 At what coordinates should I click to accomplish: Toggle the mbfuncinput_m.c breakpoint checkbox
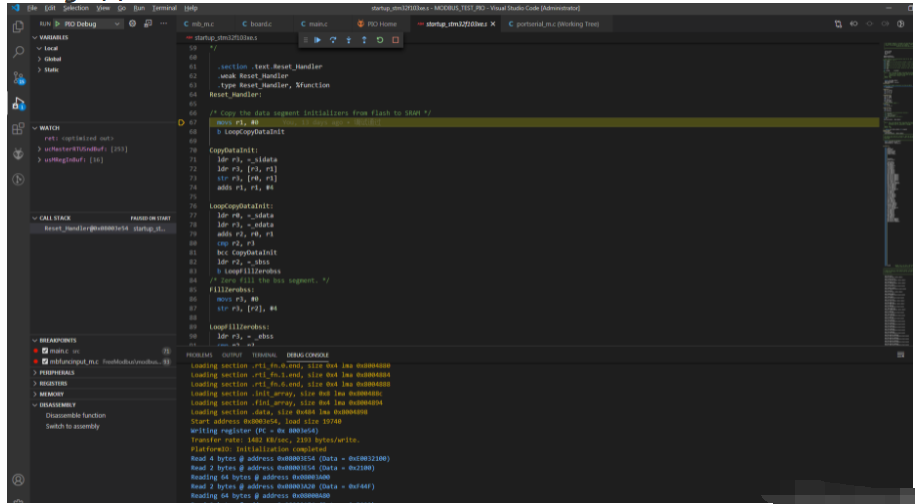pyautogui.click(x=45, y=362)
